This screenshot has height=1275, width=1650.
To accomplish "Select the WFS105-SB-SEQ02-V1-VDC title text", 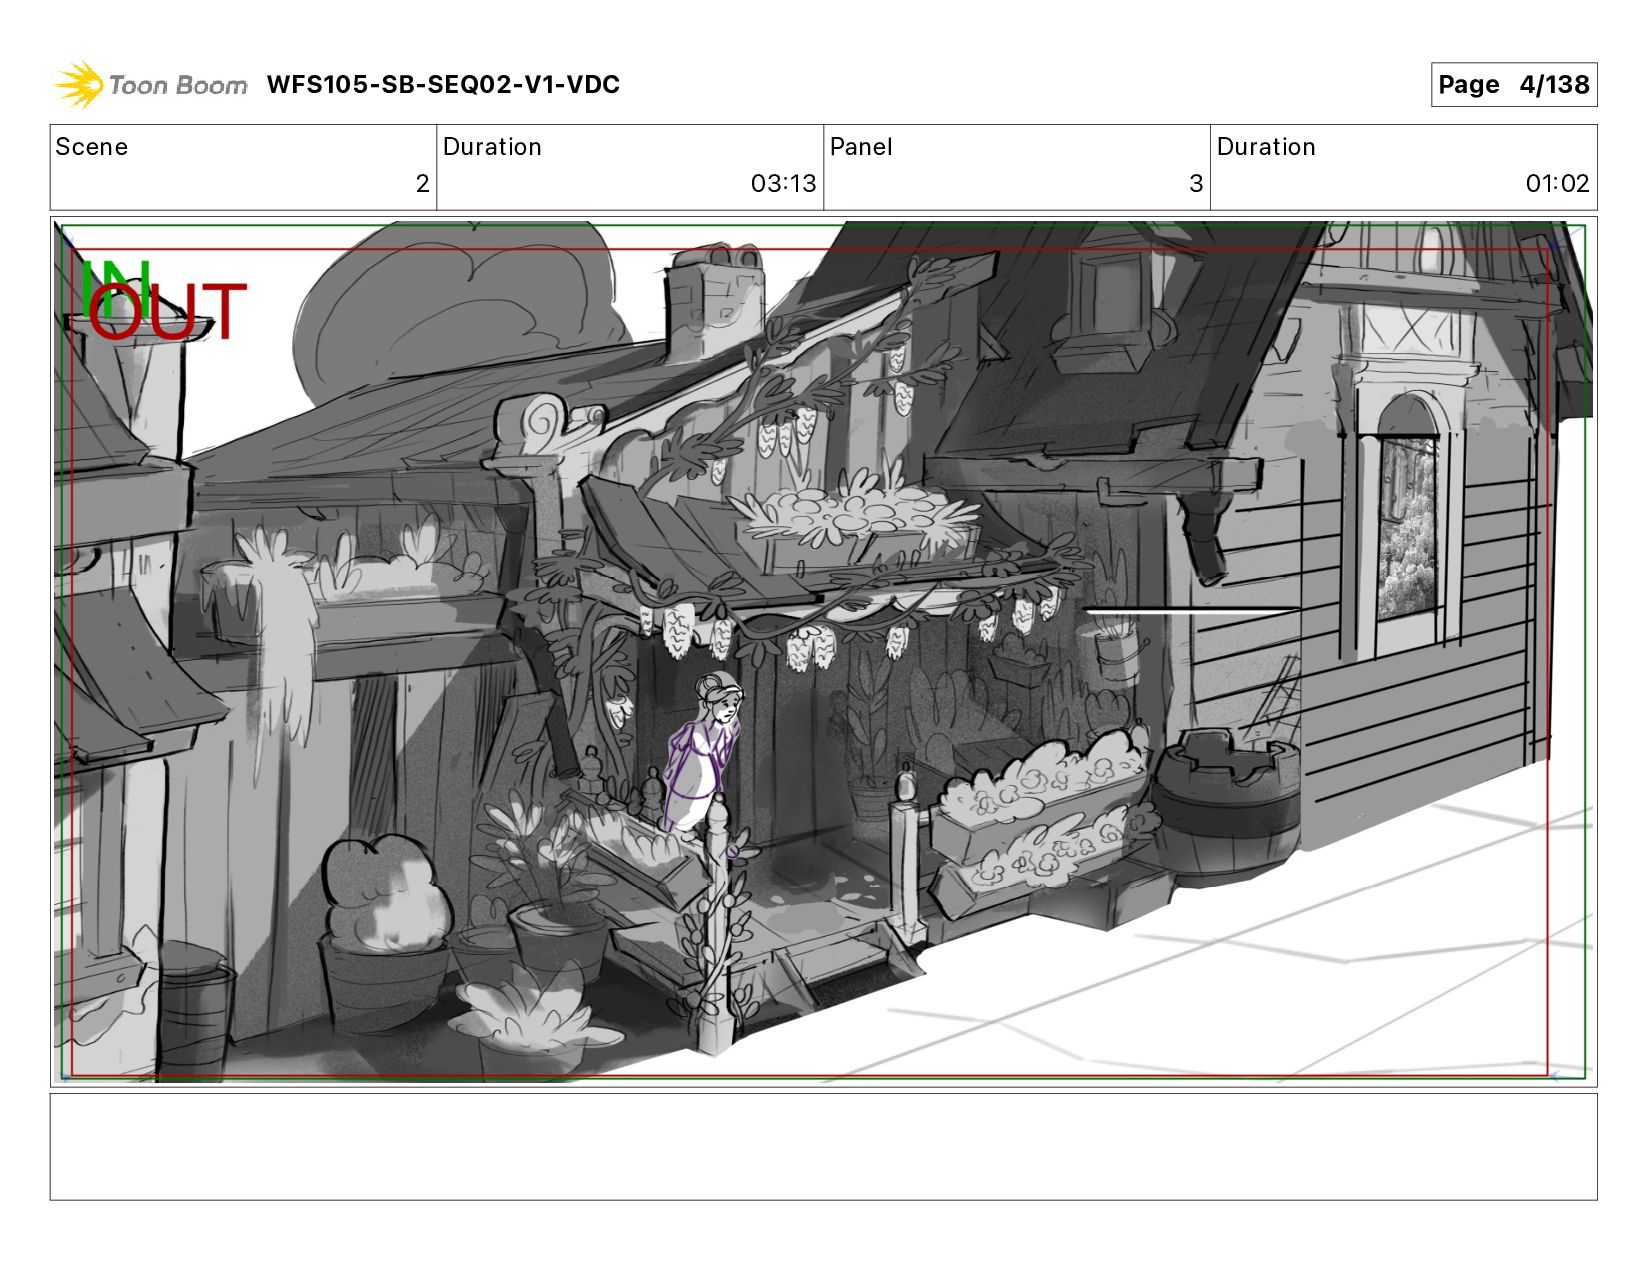I will click(443, 85).
